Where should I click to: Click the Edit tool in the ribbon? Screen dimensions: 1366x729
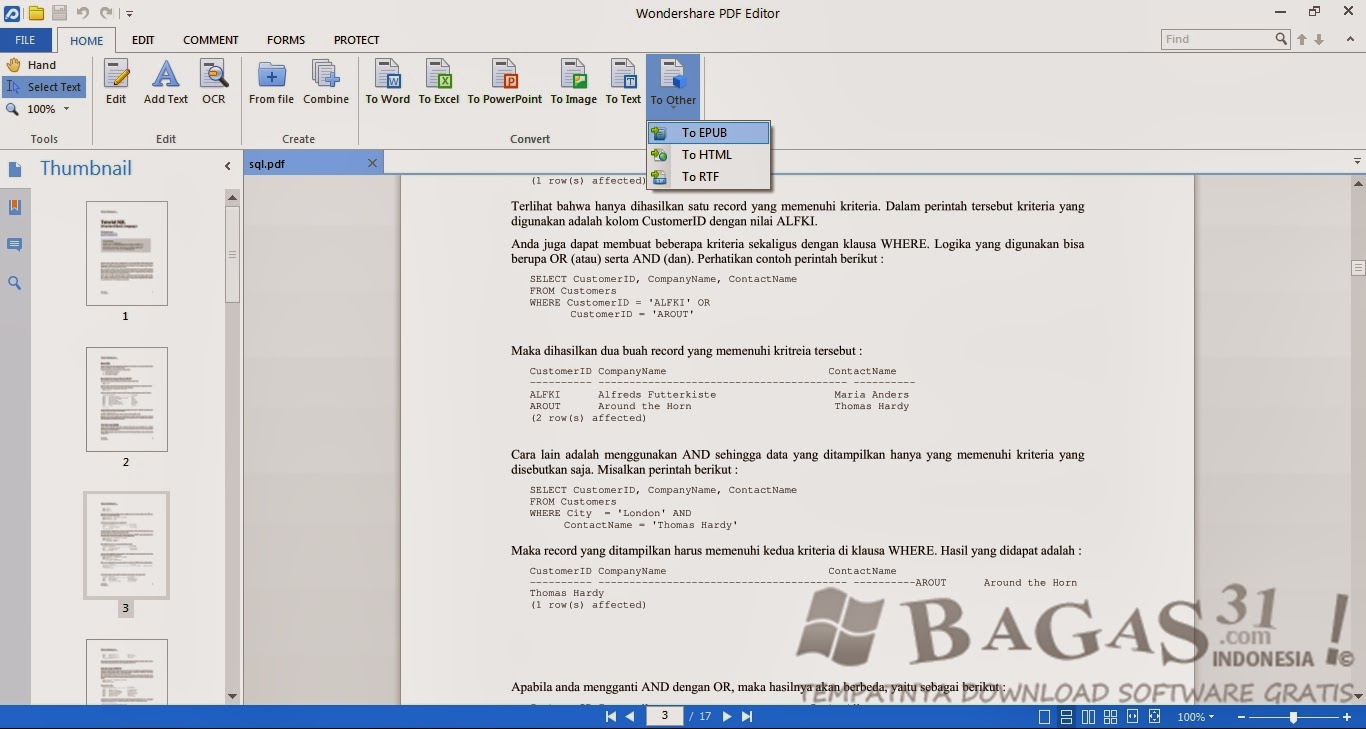(x=116, y=82)
